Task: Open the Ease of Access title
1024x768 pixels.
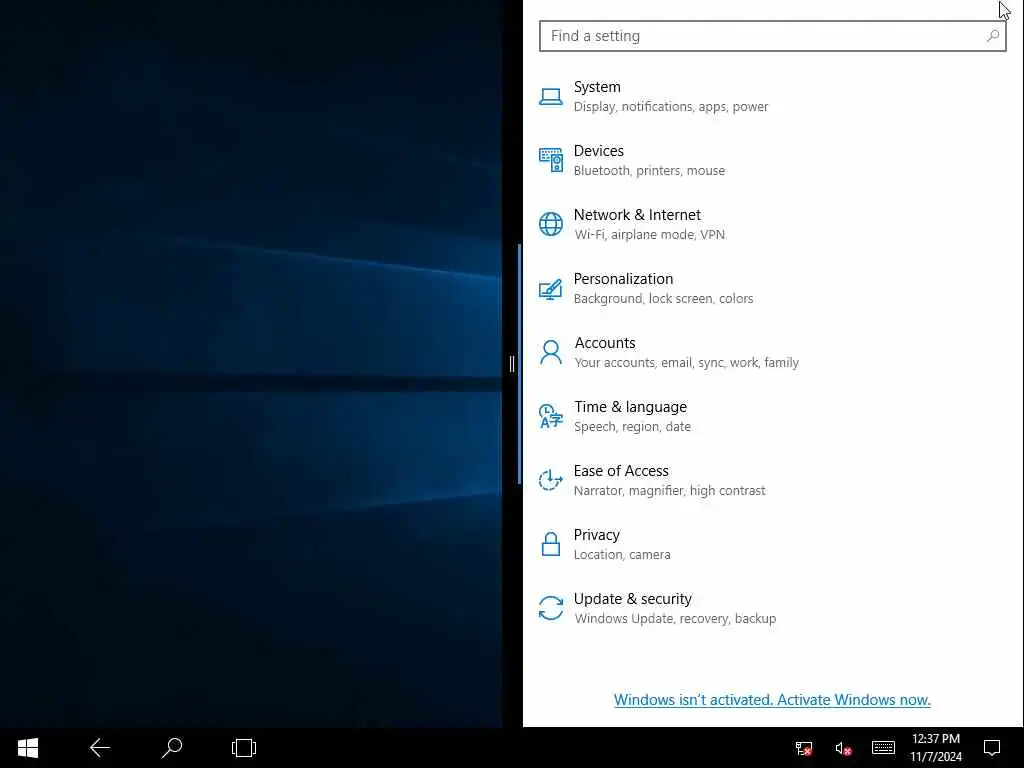Action: (x=621, y=471)
